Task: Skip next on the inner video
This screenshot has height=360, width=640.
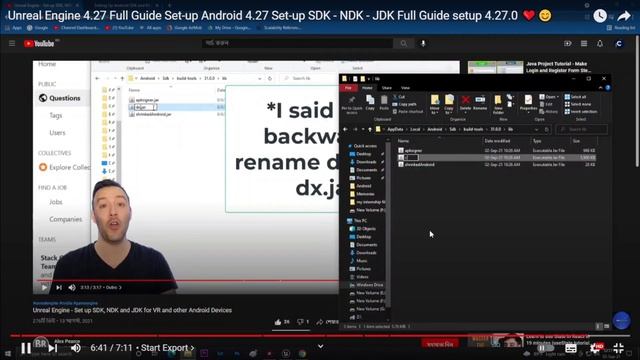Action: tap(59, 287)
